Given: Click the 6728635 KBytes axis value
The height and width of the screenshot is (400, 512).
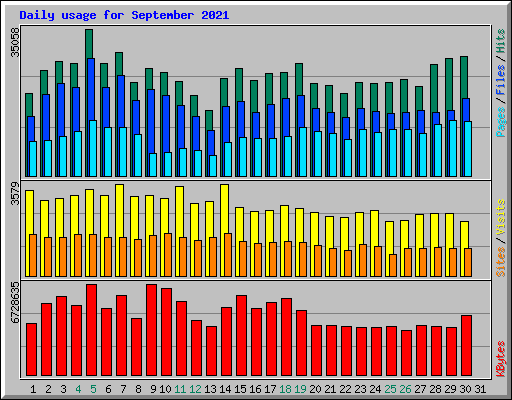Looking at the screenshot, I should (x=15, y=303).
